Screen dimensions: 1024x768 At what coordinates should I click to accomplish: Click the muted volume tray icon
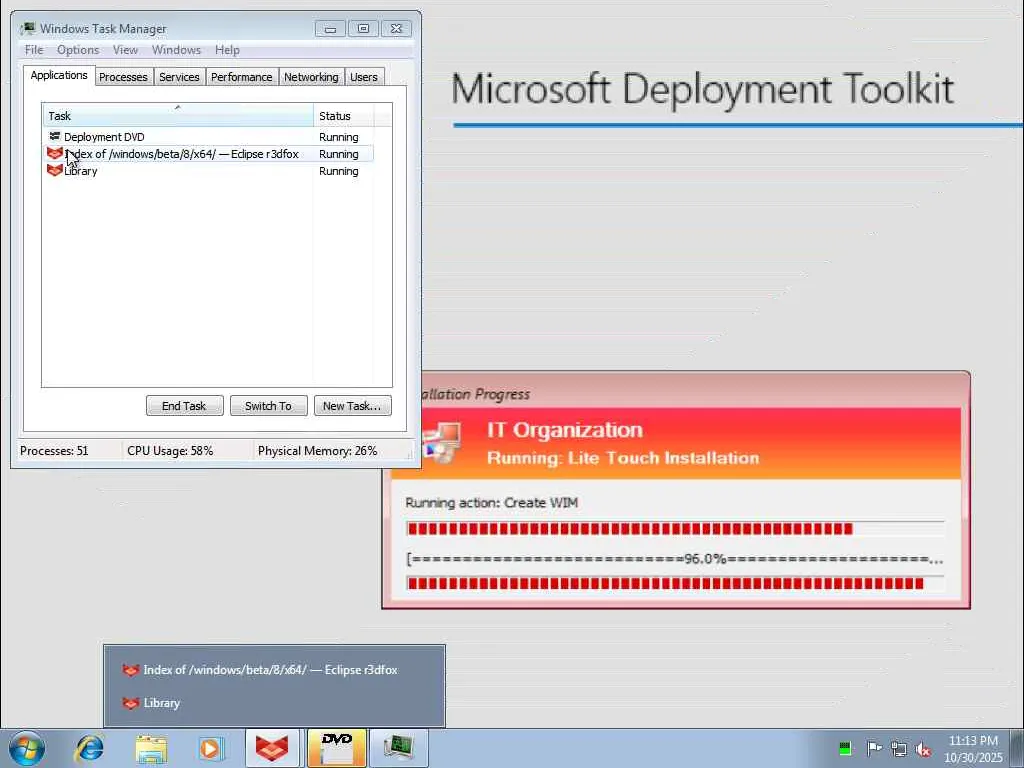(923, 749)
